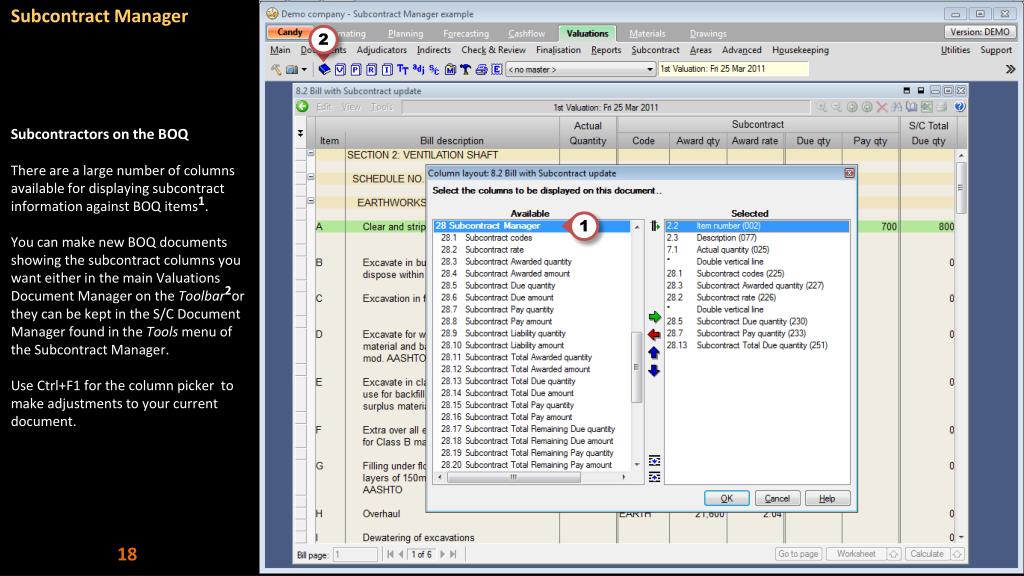Click Help in Column layout dialog
This screenshot has width=1024, height=576.
827,498
